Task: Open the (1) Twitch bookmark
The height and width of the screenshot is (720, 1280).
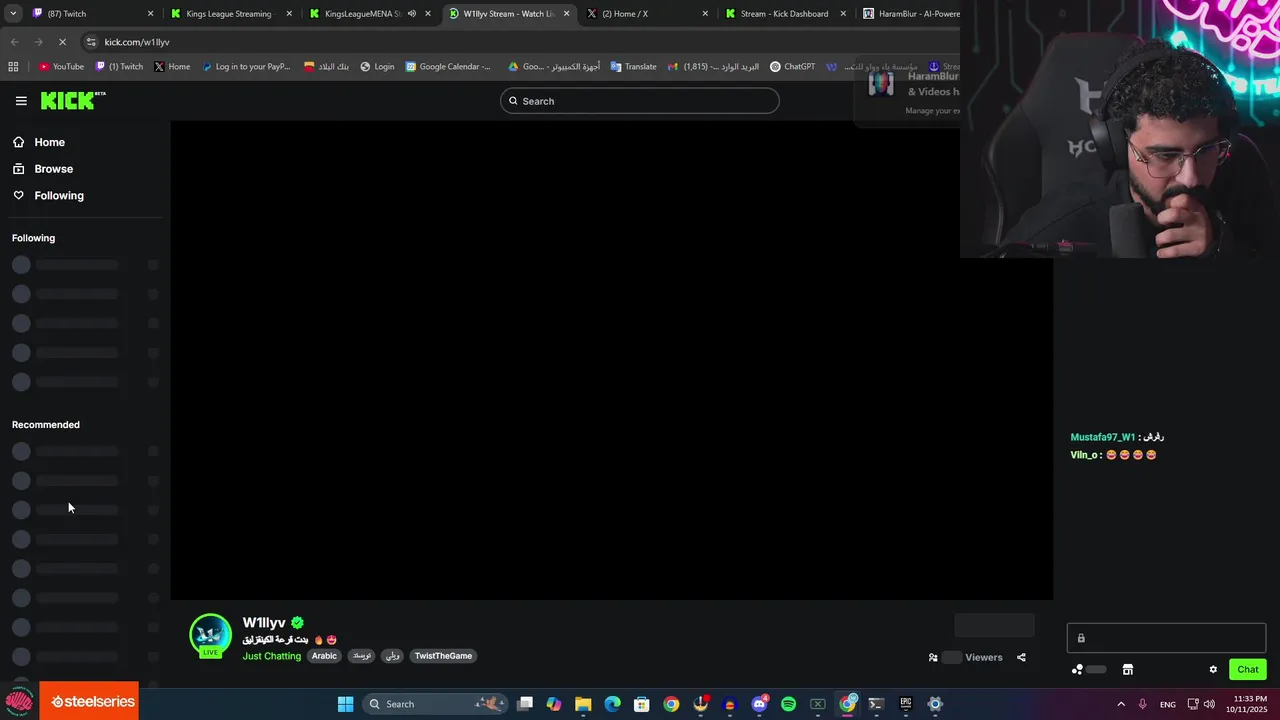Action: pyautogui.click(x=119, y=67)
